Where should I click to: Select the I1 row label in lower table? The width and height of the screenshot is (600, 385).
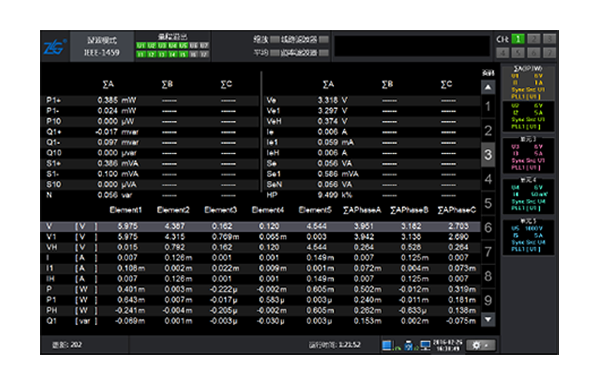50,268
